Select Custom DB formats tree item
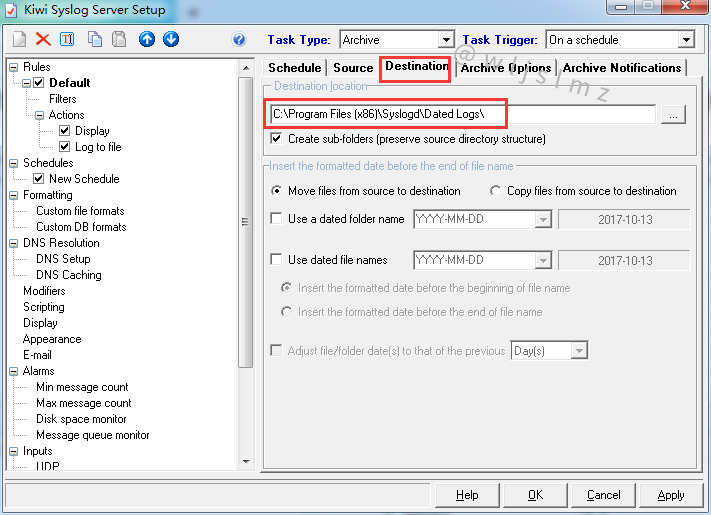The image size is (711, 515). pos(81,227)
